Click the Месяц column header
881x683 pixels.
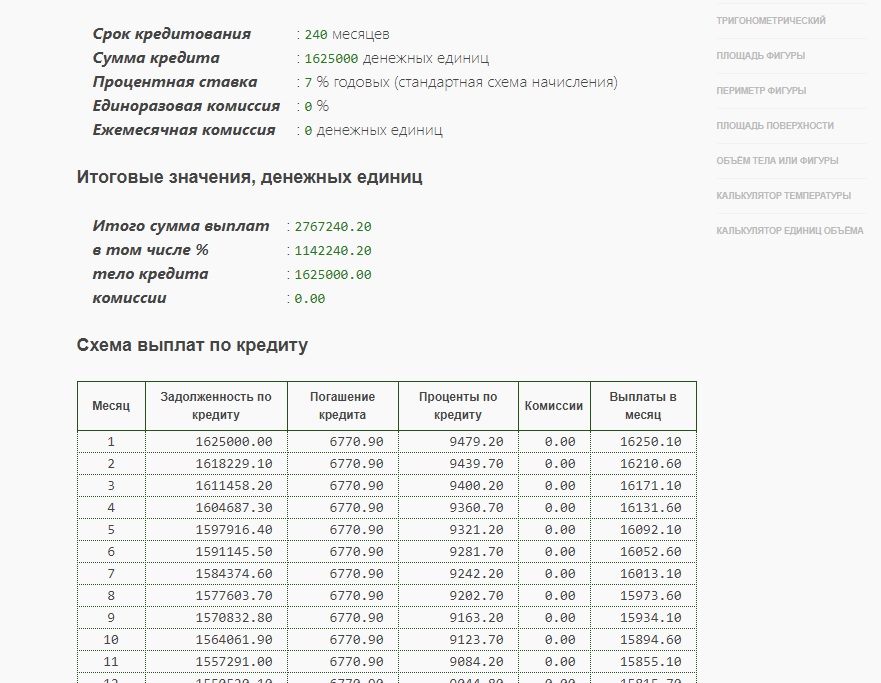pyautogui.click(x=111, y=406)
